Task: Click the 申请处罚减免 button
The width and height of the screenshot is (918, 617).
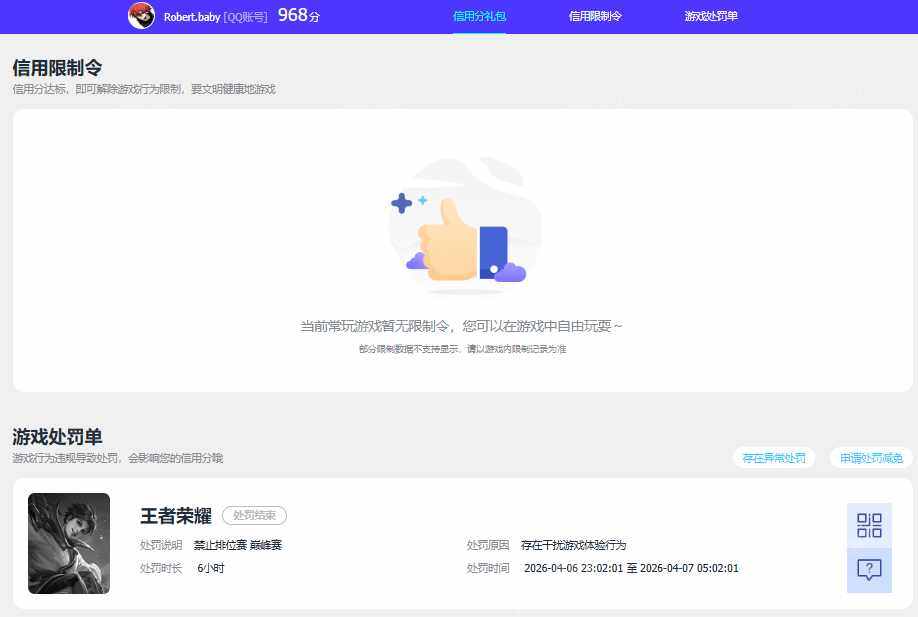Action: pyautogui.click(x=871, y=458)
